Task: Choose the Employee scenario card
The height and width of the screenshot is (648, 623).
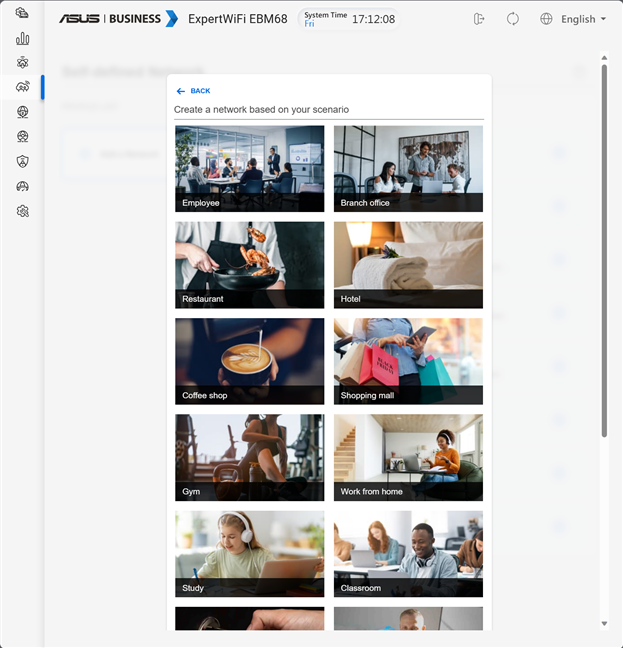Action: pos(250,169)
